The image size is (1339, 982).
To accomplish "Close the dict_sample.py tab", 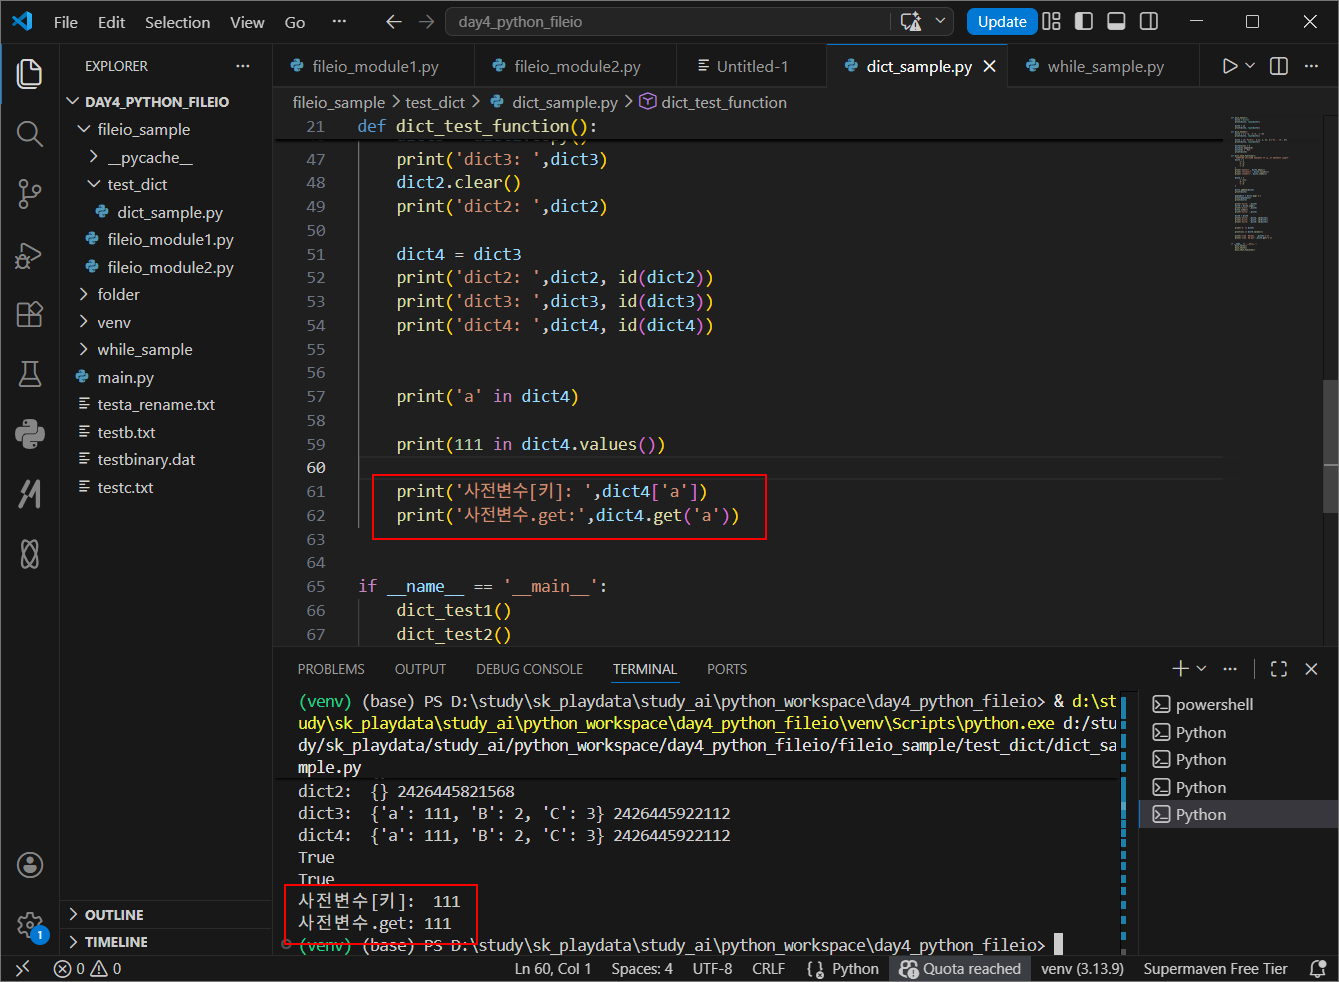I will coord(990,66).
